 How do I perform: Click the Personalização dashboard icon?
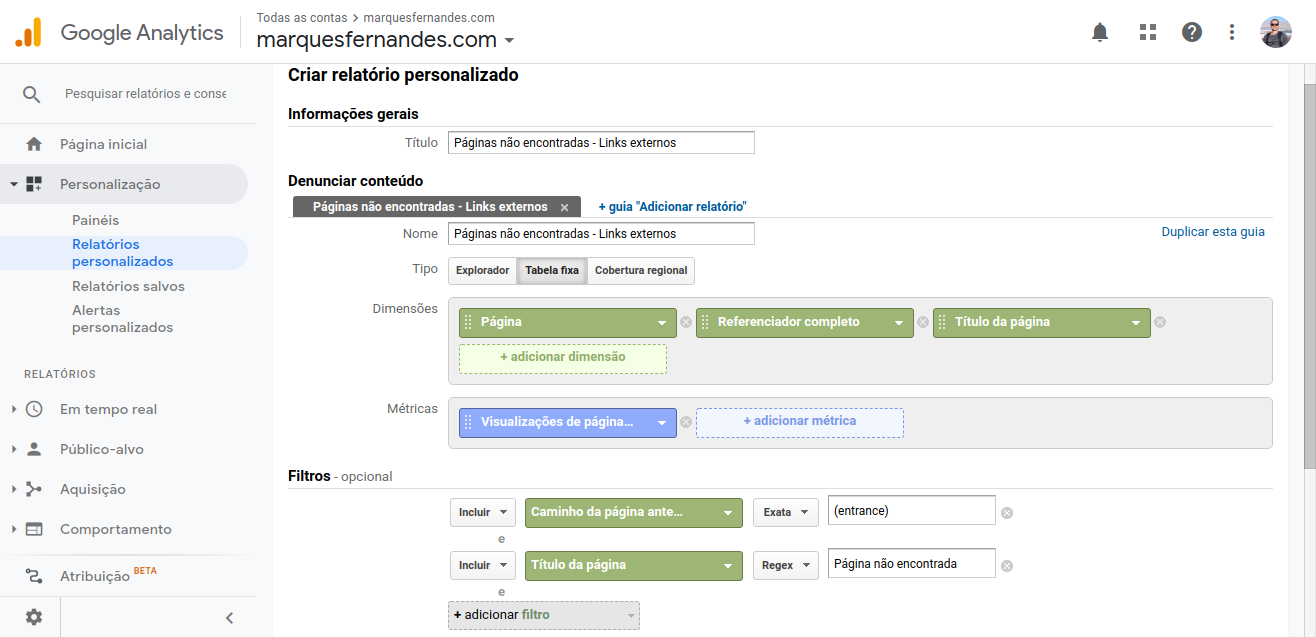(34, 184)
